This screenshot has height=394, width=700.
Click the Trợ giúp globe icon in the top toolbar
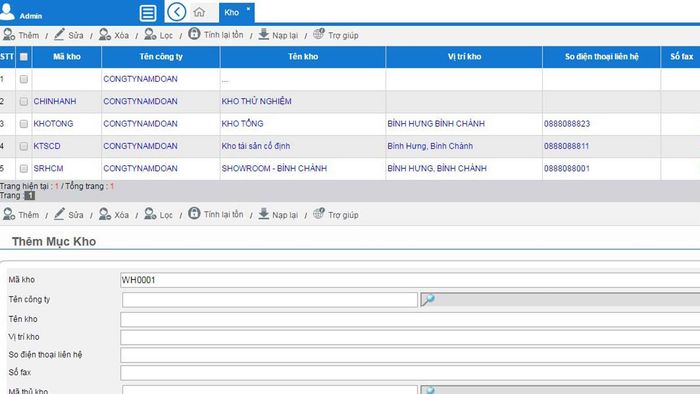click(x=319, y=34)
